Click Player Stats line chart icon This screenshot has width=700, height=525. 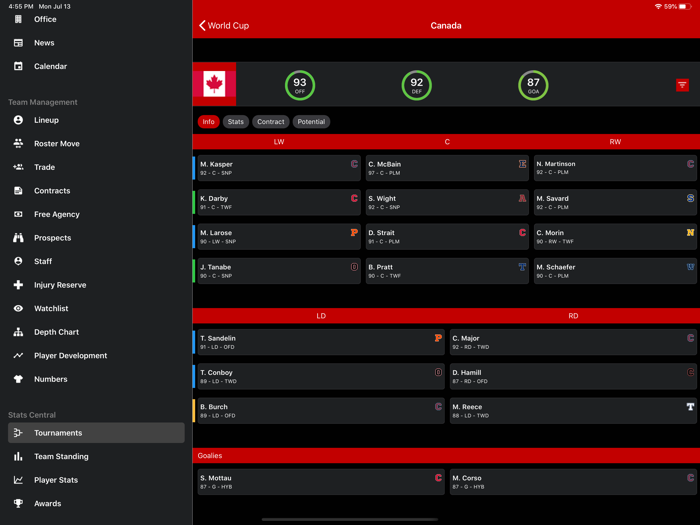coord(18,480)
